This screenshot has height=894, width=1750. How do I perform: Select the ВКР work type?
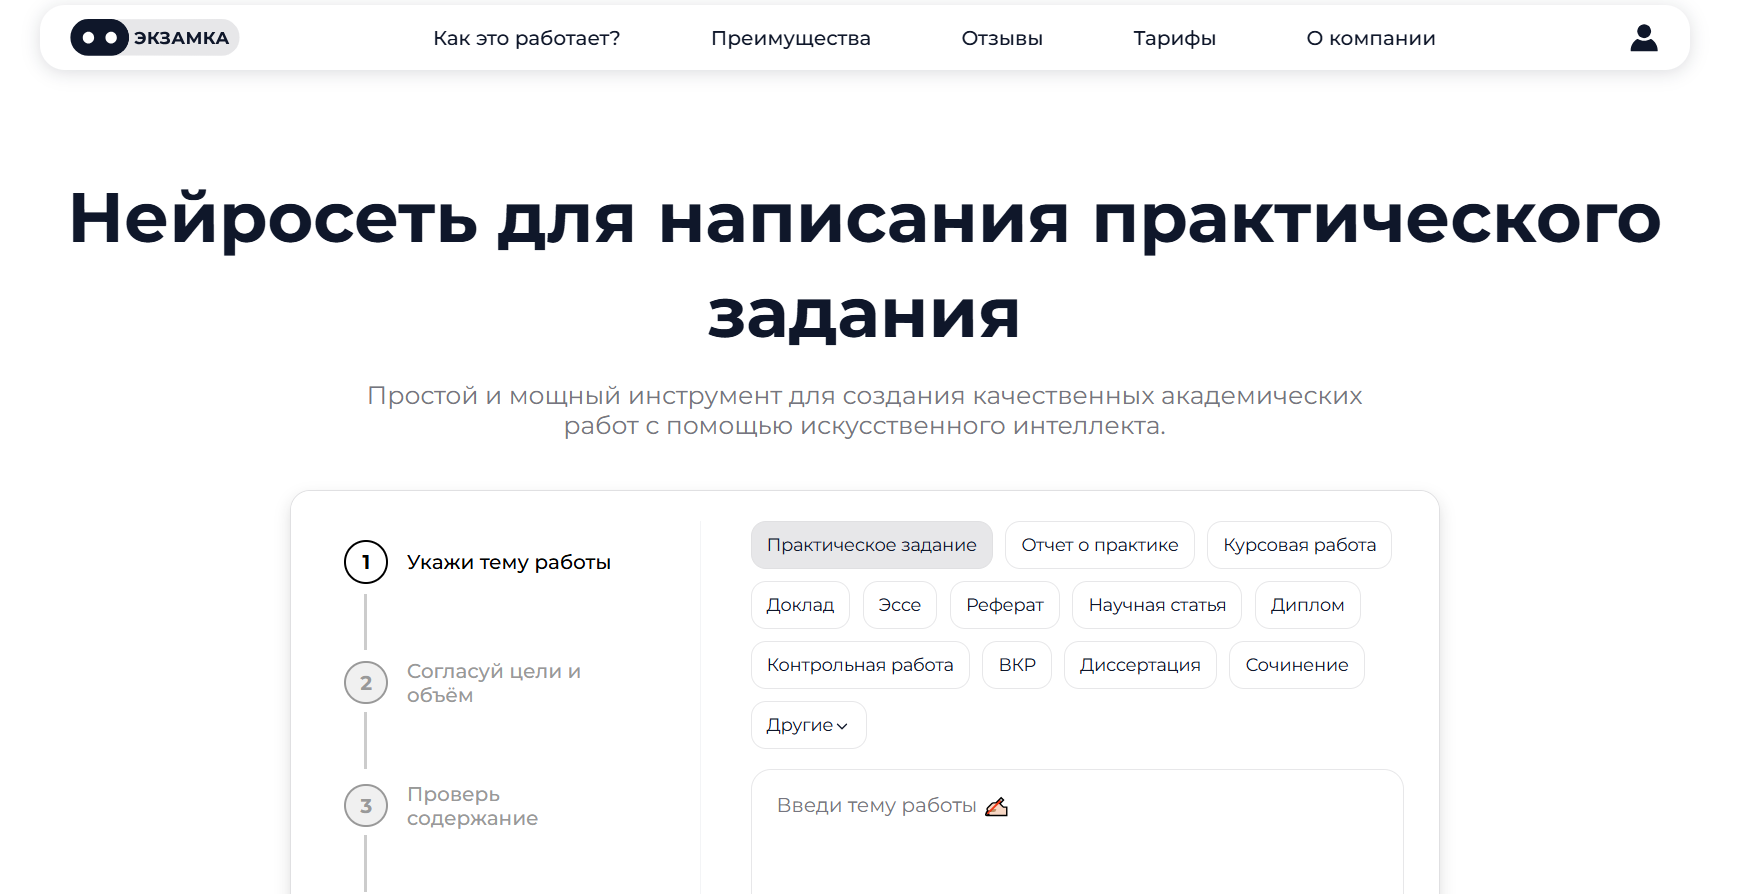(x=1017, y=665)
